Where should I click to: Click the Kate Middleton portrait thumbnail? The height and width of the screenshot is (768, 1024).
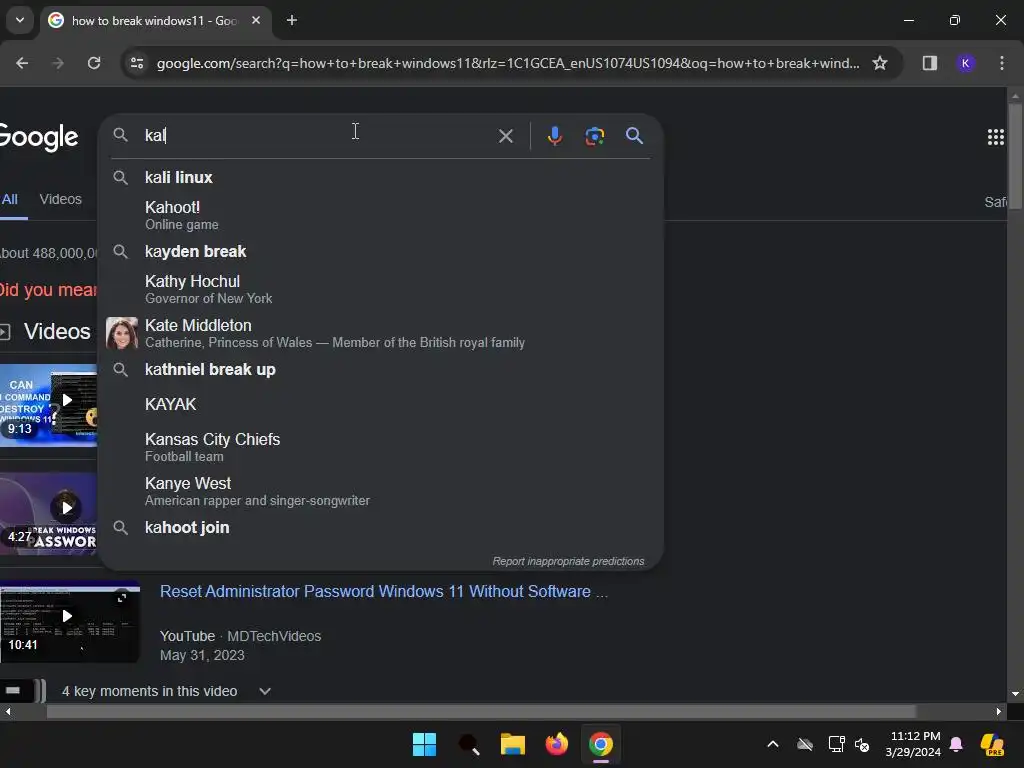pyautogui.click(x=121, y=333)
